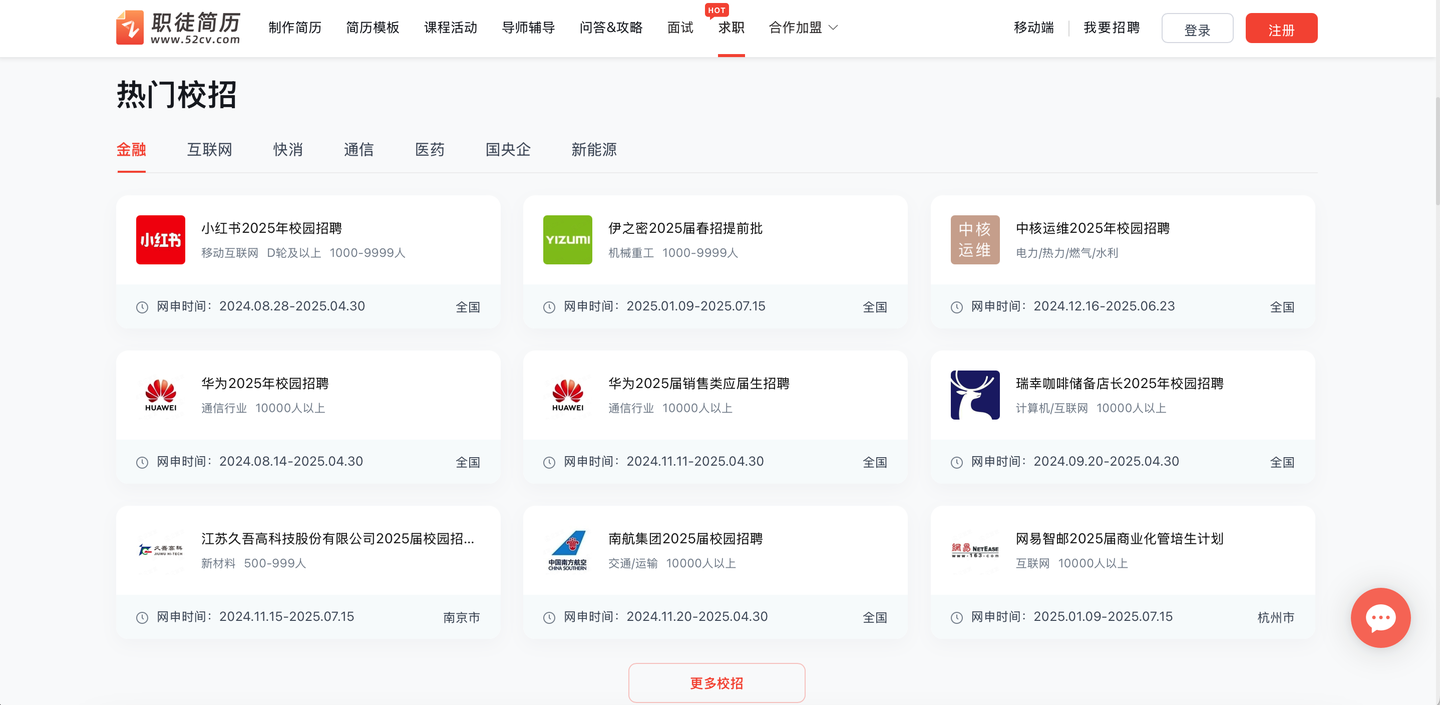1440x705 pixels.
Task: Switch to the 医药 tab
Action: pos(430,150)
